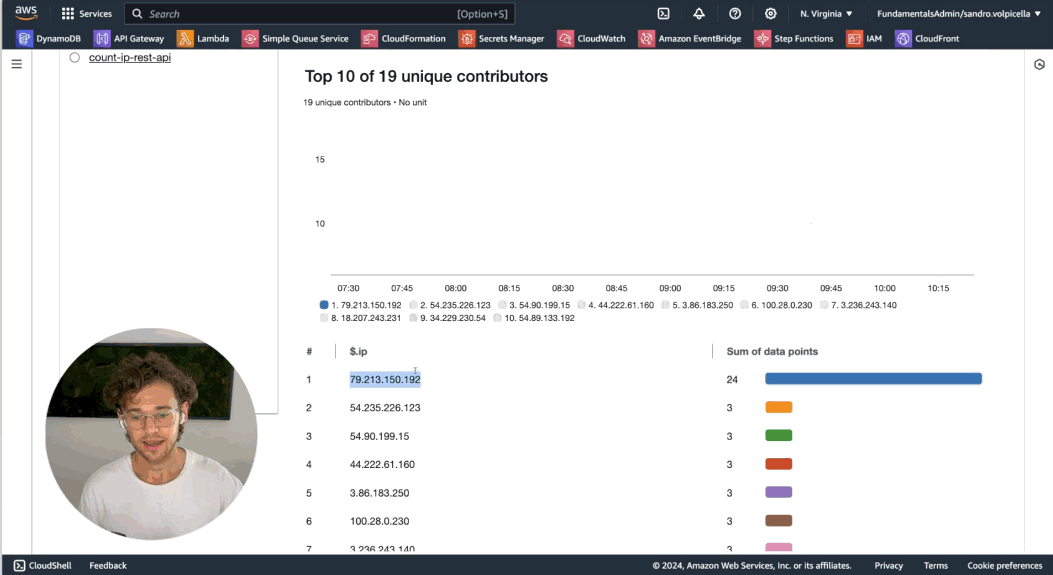Click the Feedback link in footer

(108, 566)
